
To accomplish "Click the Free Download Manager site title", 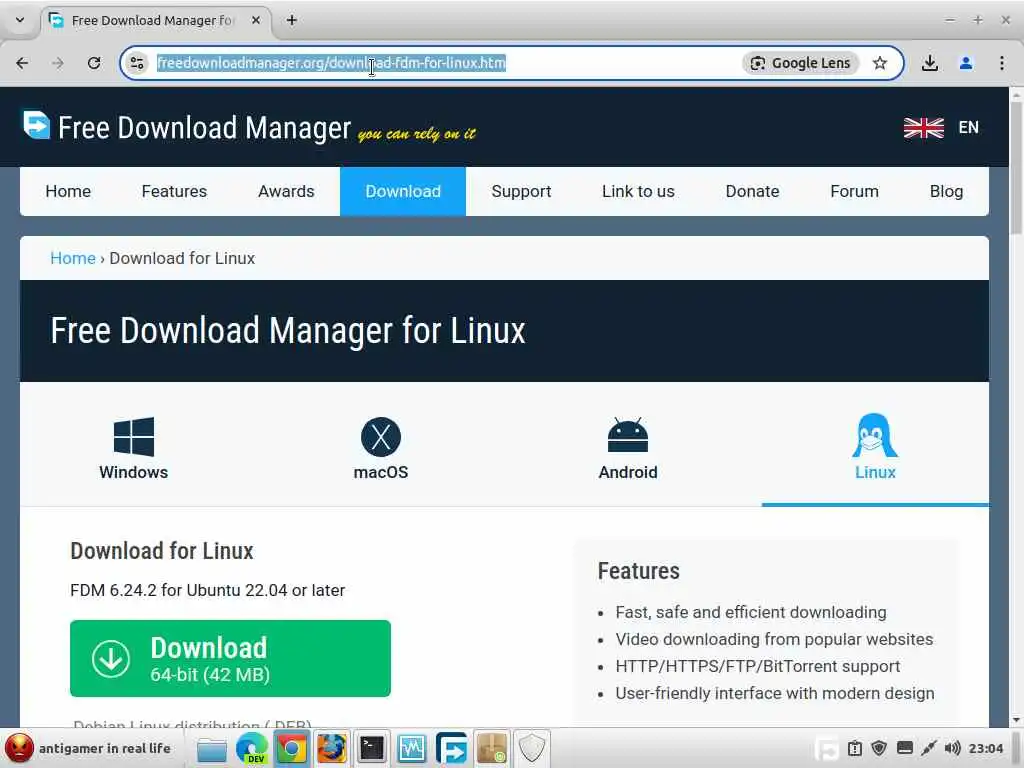I will (204, 127).
